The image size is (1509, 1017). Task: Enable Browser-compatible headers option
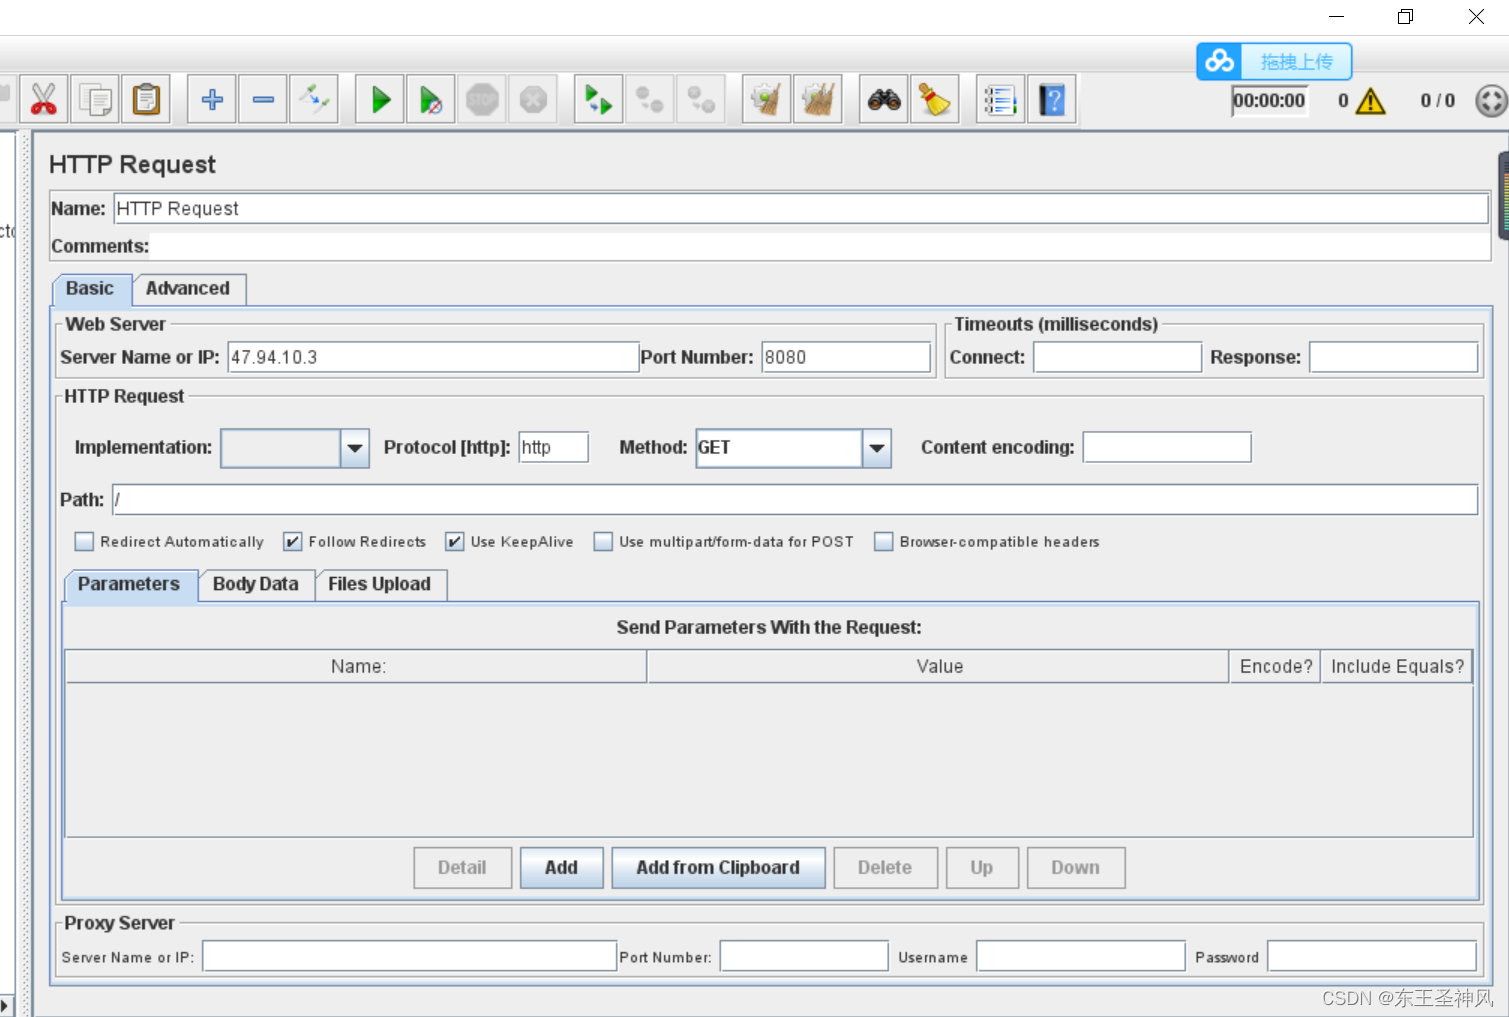(x=884, y=542)
